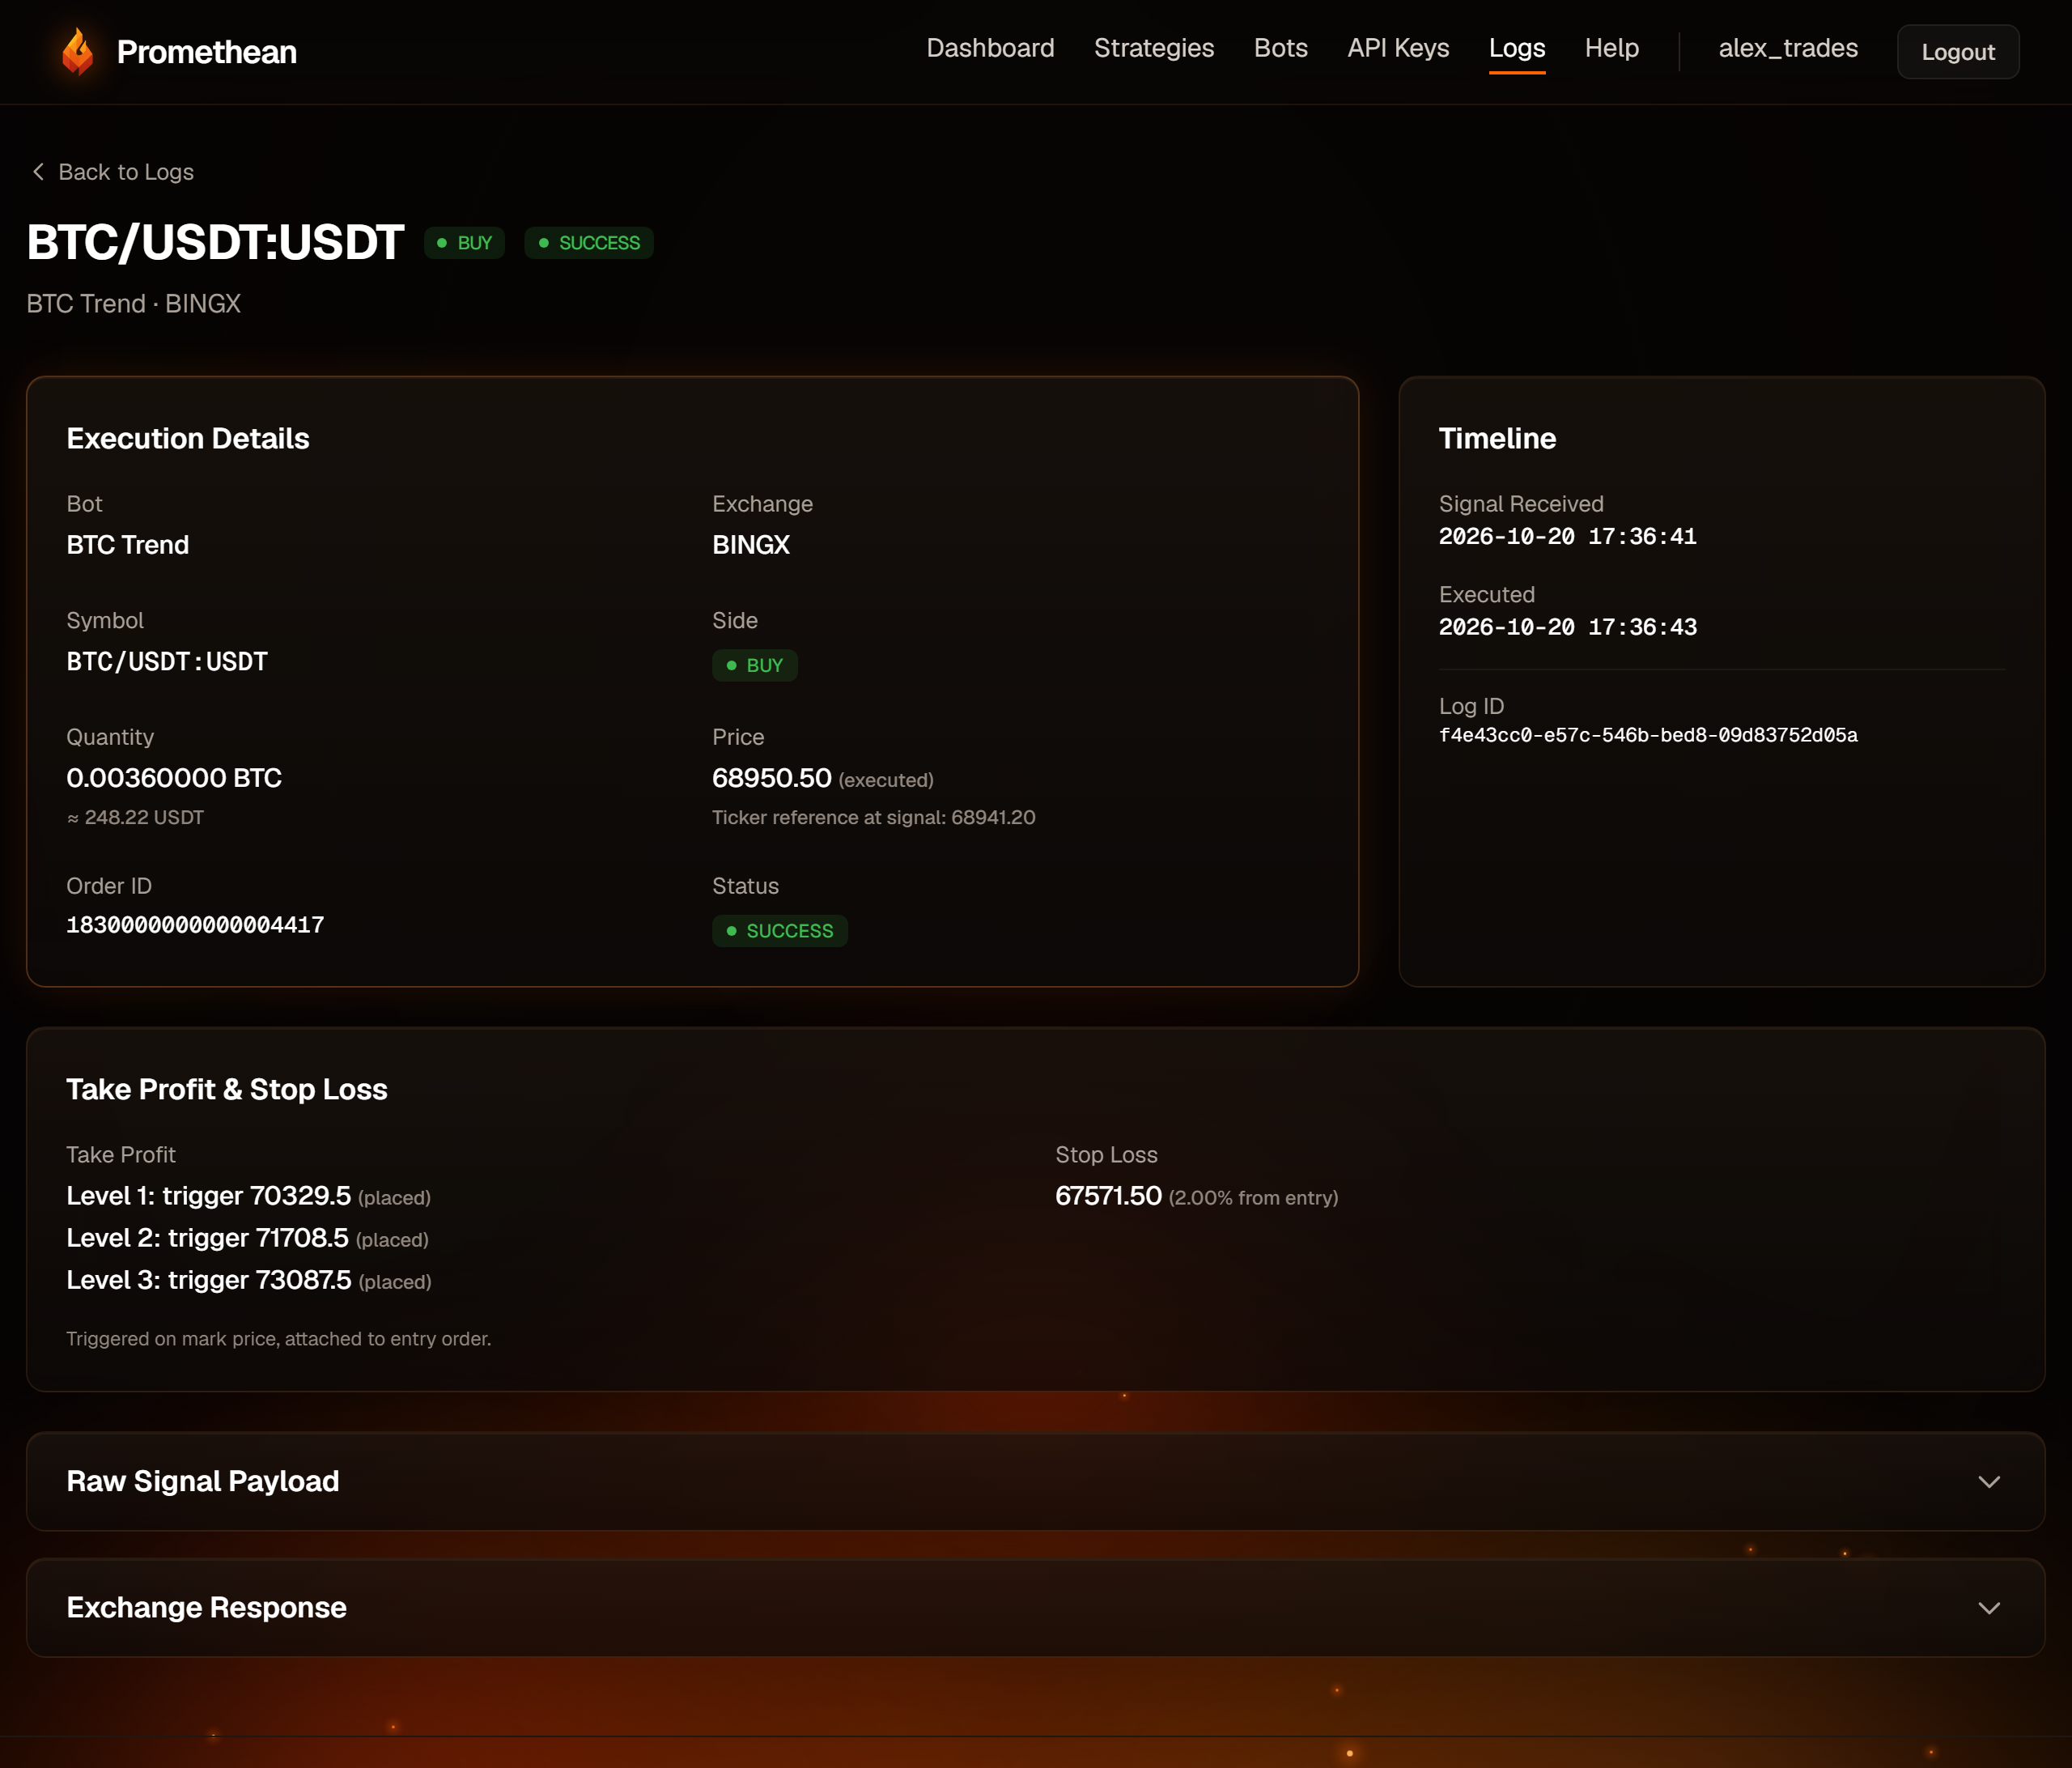2072x1768 pixels.
Task: Click the Promethean flame logo icon
Action: pos(77,51)
